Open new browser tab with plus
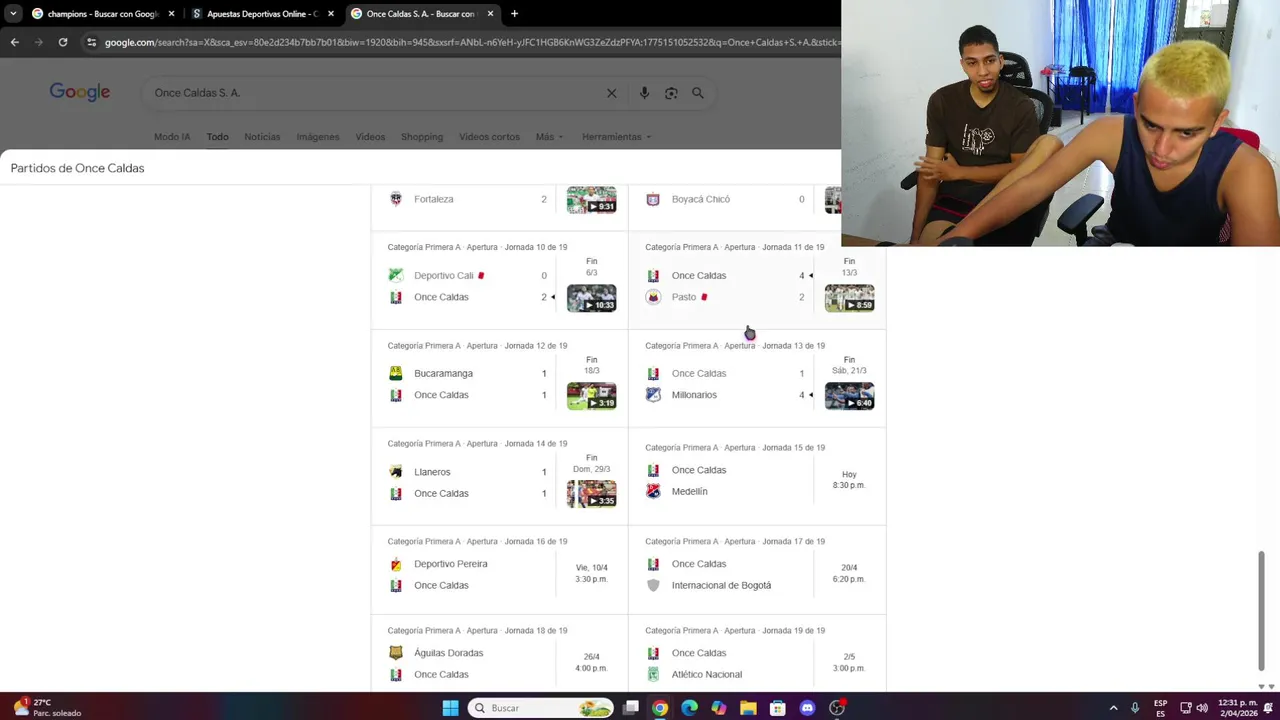 pyautogui.click(x=514, y=14)
